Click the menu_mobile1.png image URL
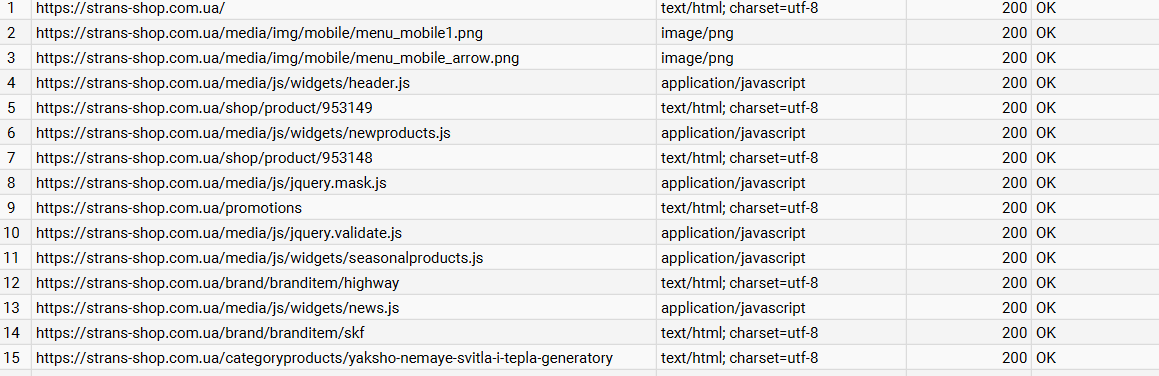 pyautogui.click(x=259, y=33)
